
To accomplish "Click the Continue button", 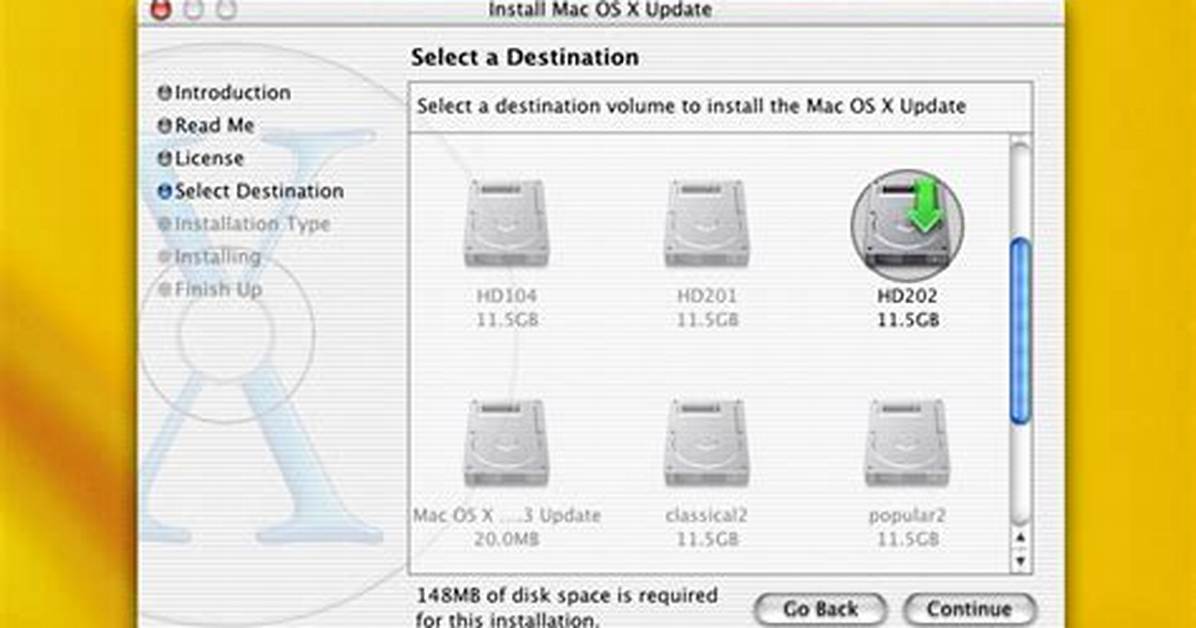I will click(969, 609).
